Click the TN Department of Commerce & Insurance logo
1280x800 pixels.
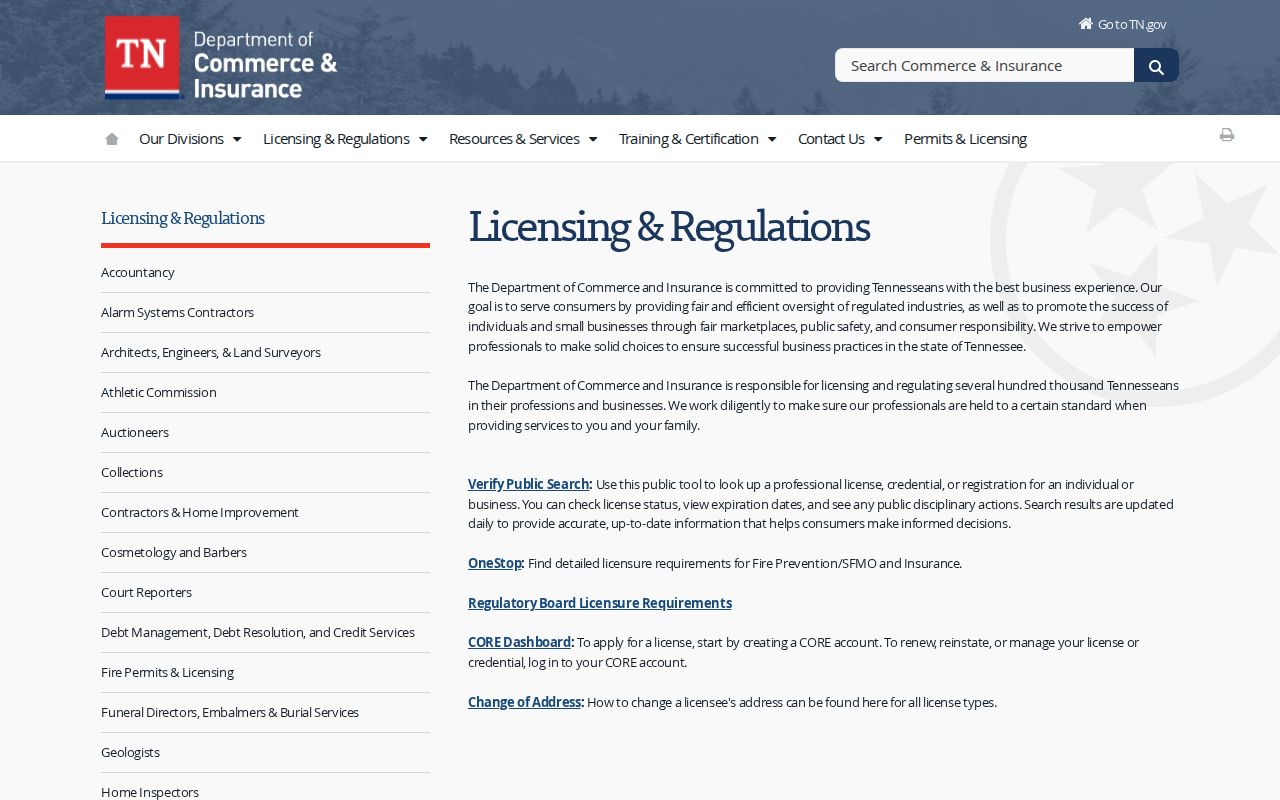click(x=221, y=58)
